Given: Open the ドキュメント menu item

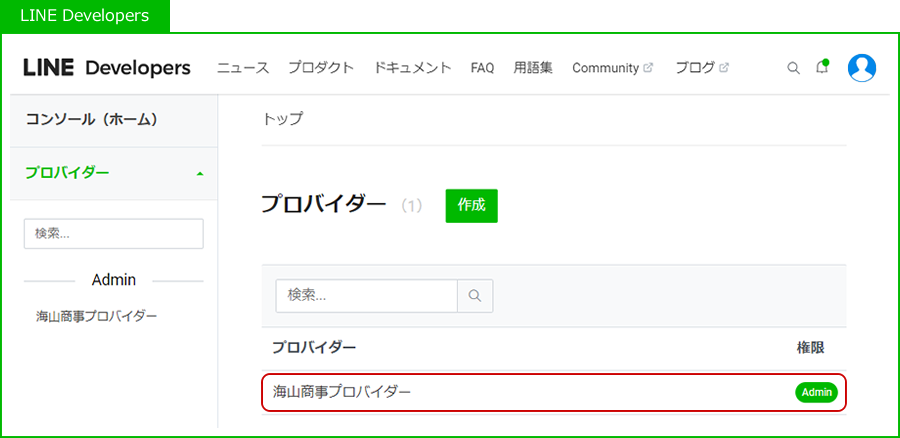Looking at the screenshot, I should [x=413, y=68].
